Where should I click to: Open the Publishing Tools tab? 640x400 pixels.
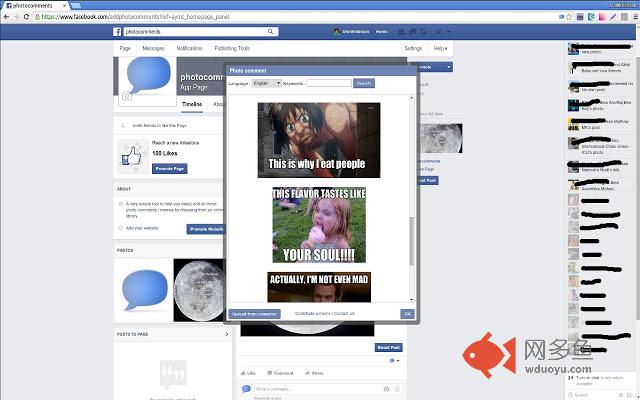[x=232, y=48]
